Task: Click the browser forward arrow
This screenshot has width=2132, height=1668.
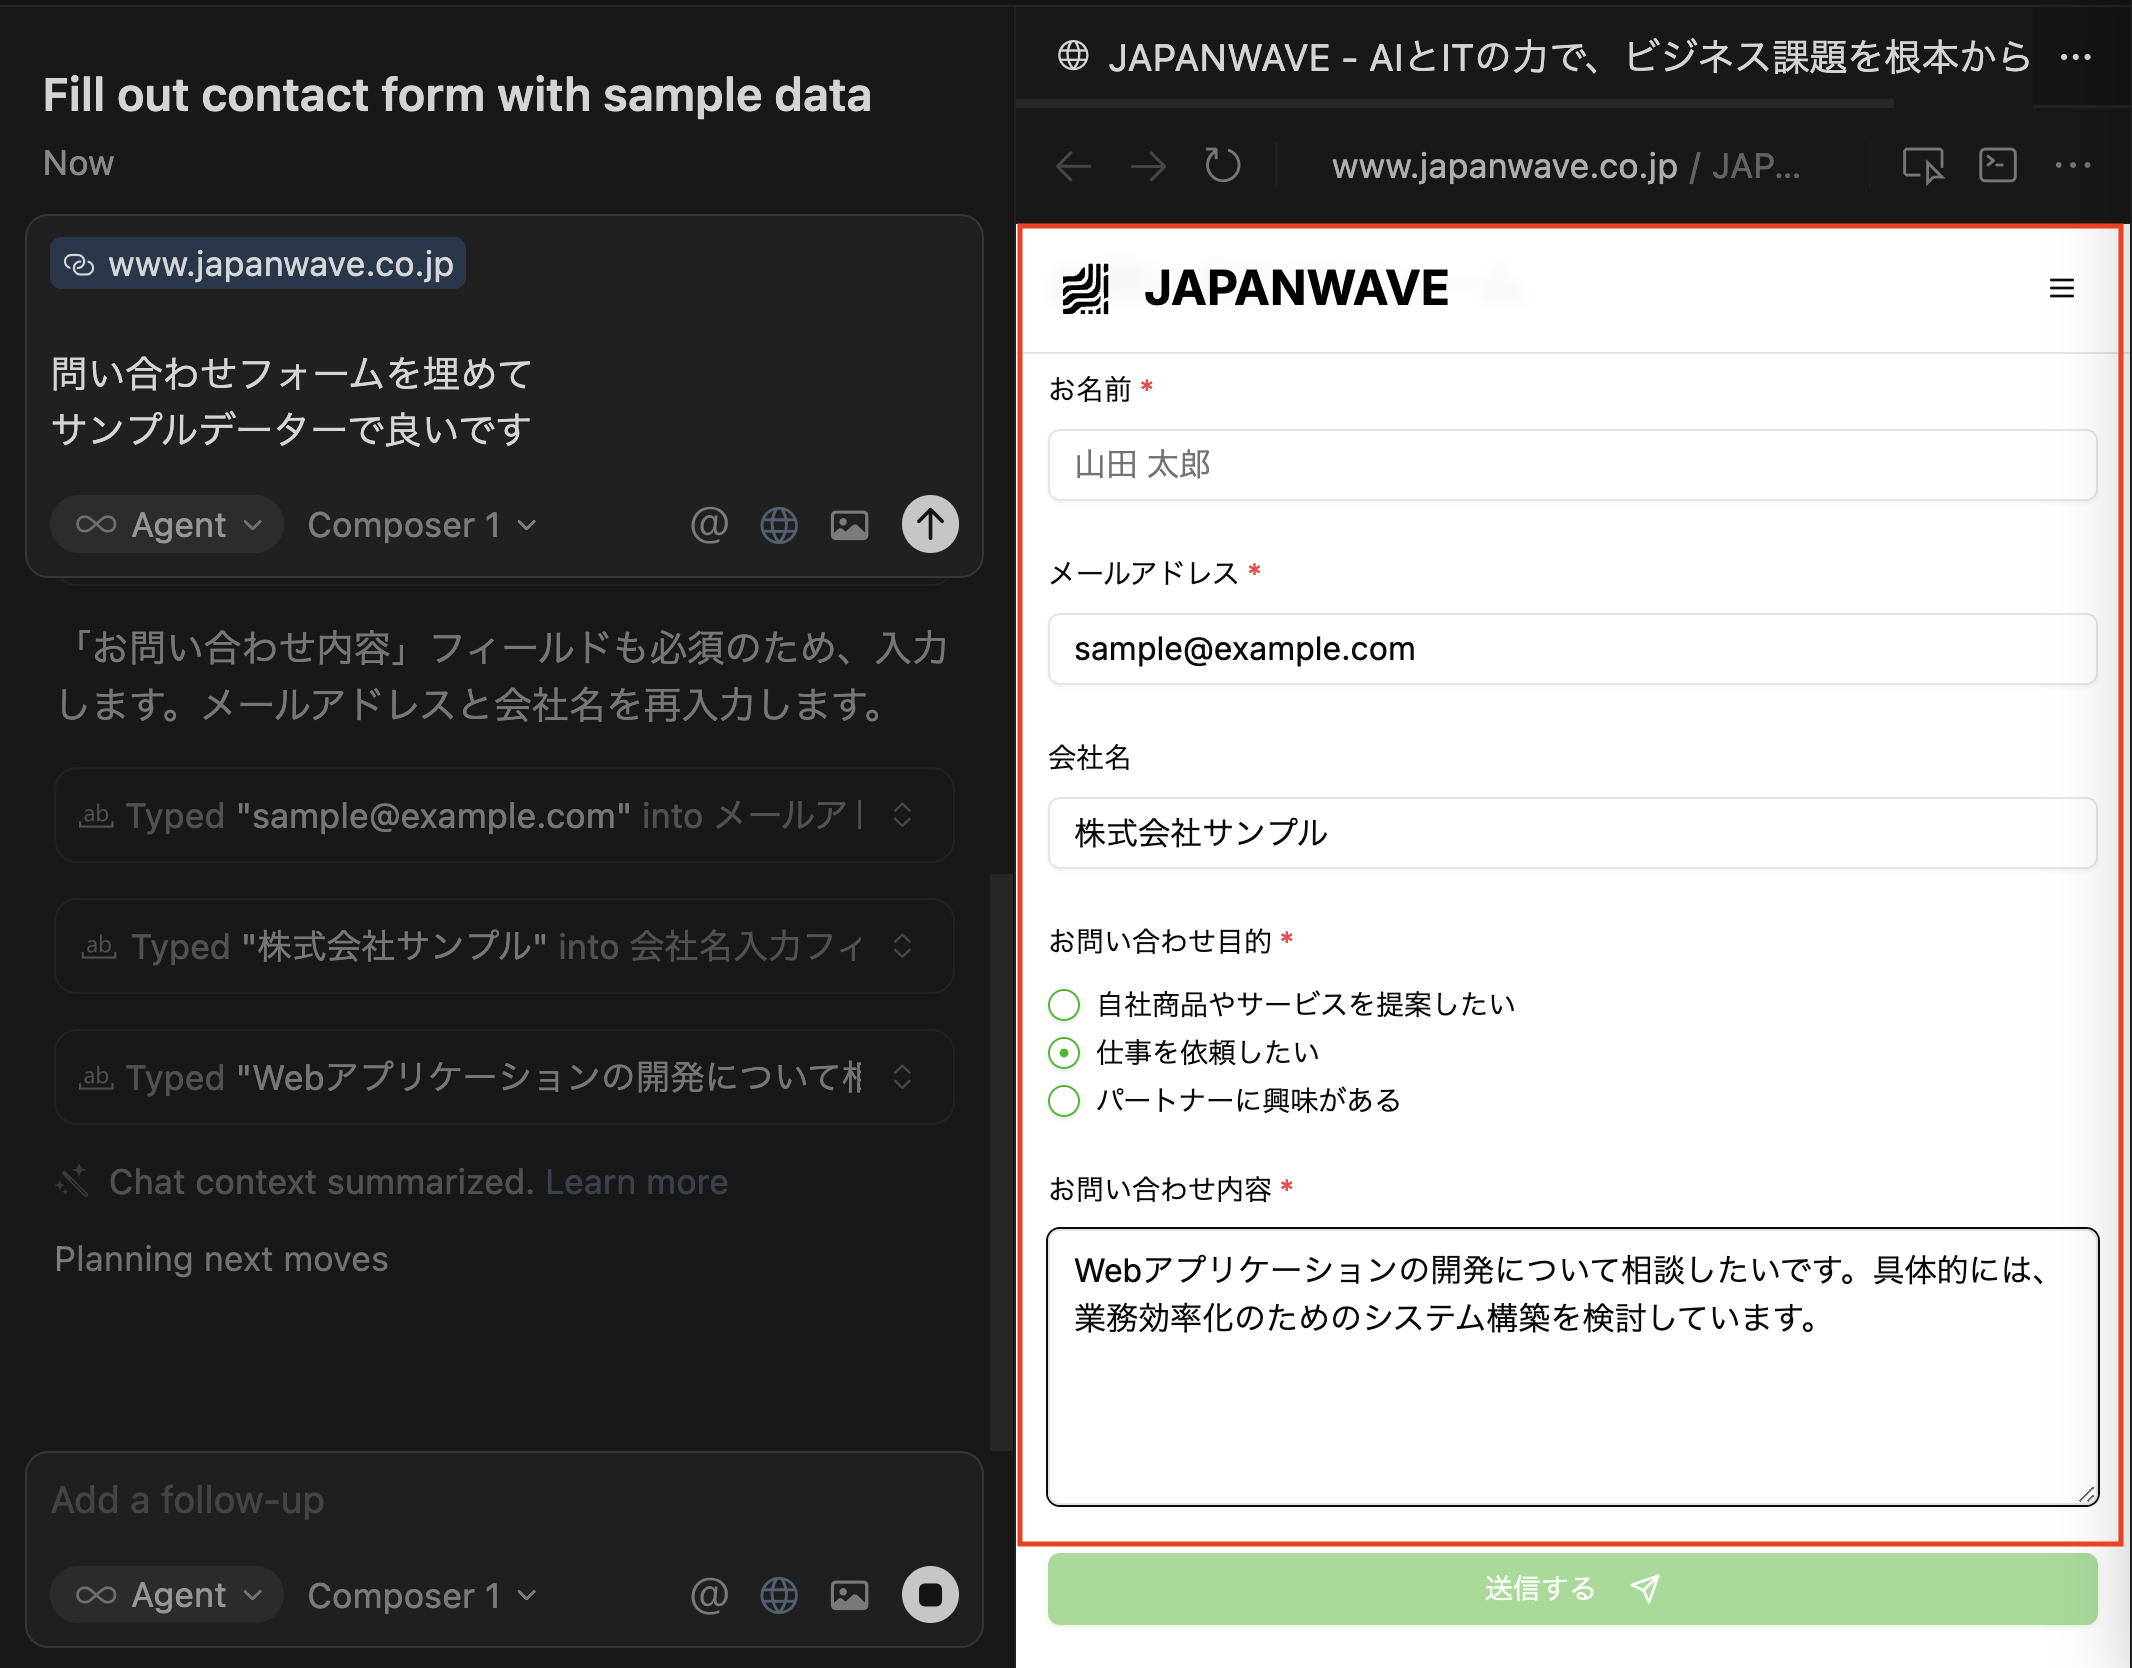Action: (x=1148, y=165)
